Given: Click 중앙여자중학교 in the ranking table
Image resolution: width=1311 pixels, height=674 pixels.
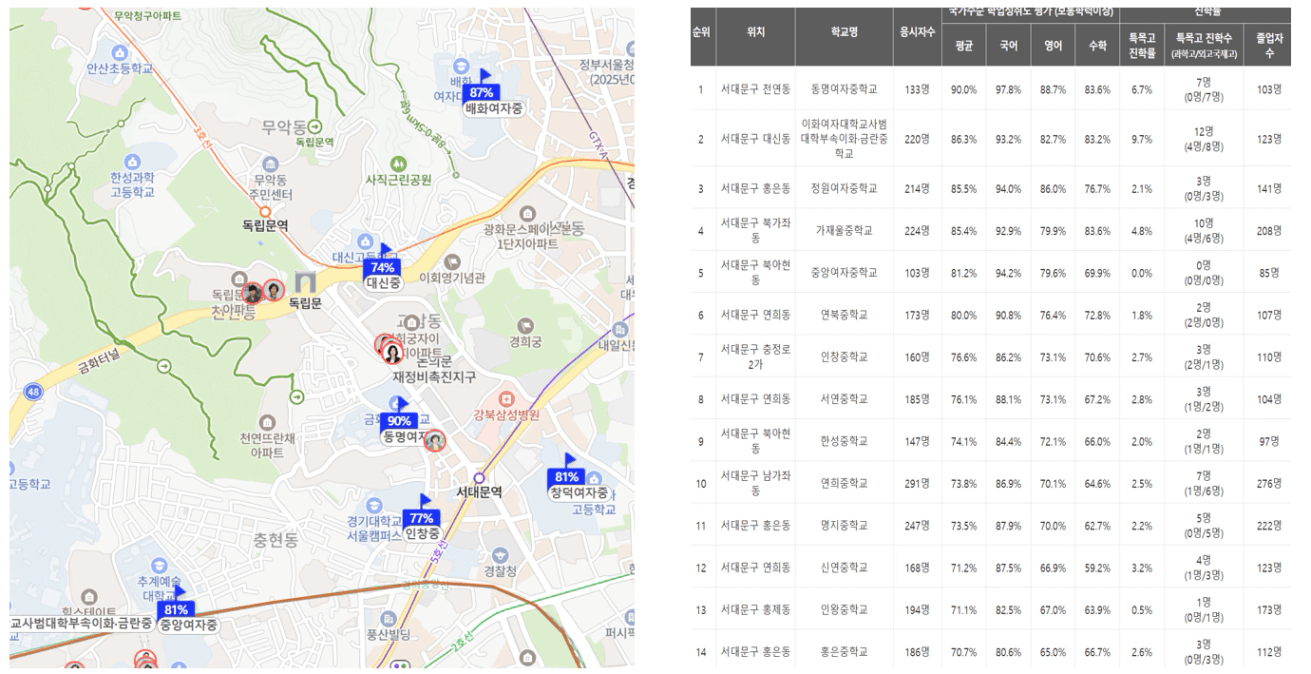Looking at the screenshot, I should (x=844, y=273).
